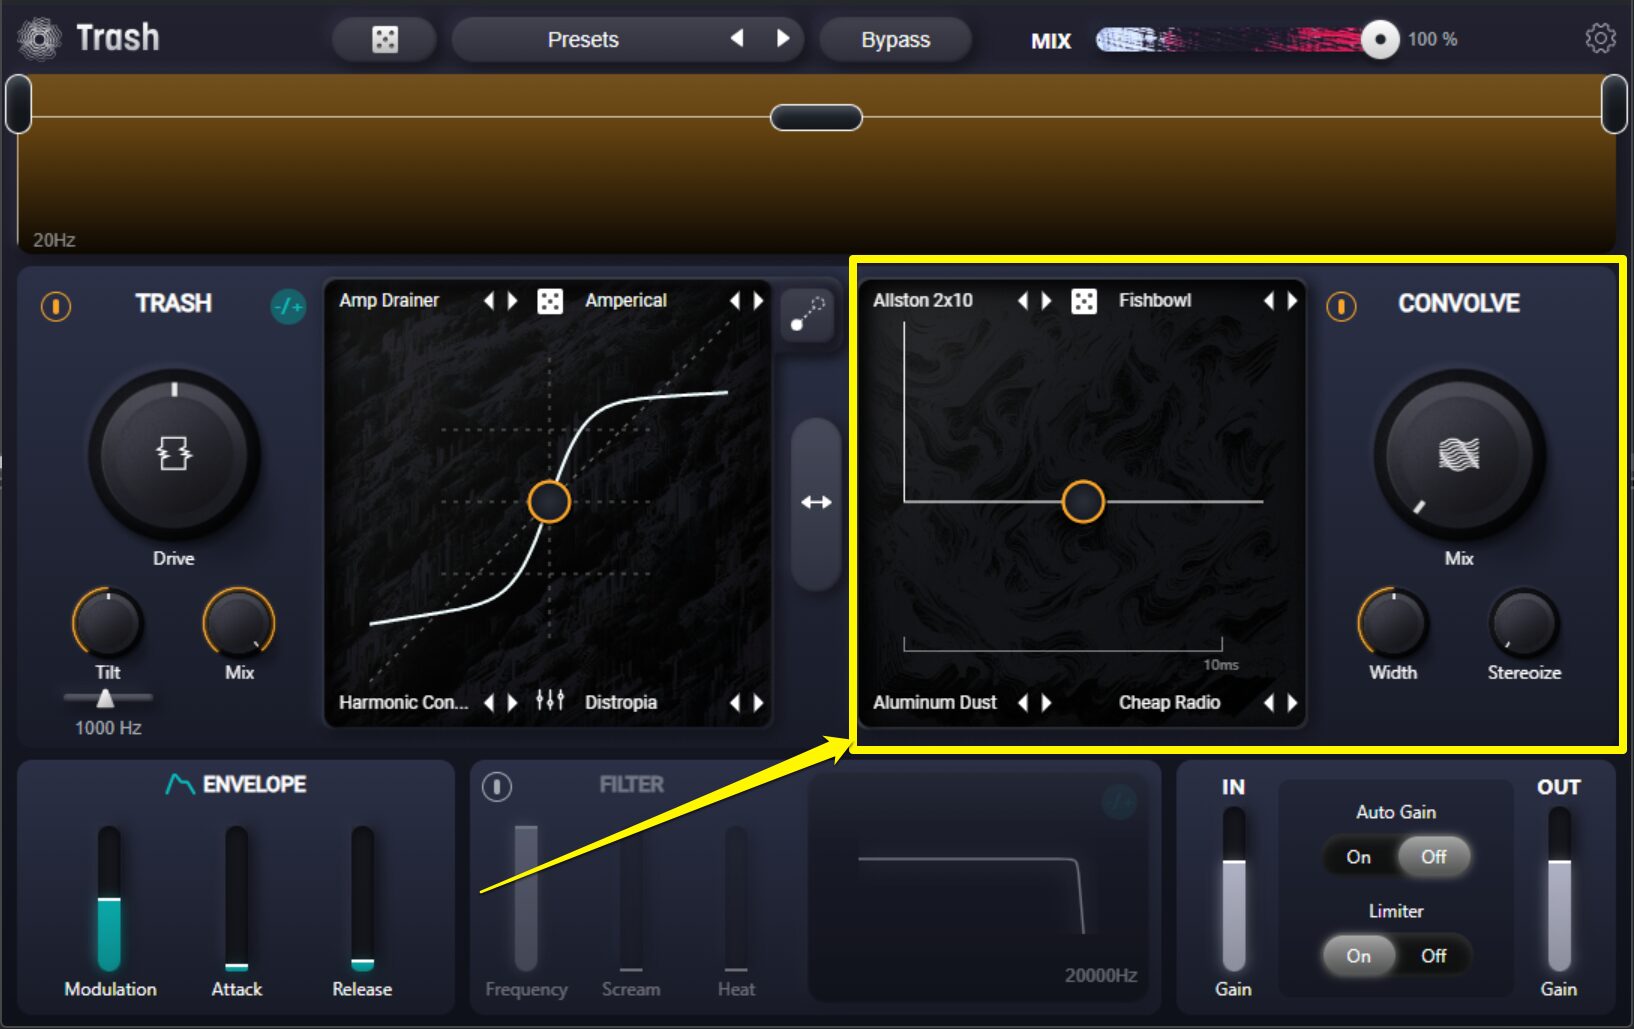Image resolution: width=1634 pixels, height=1029 pixels.
Task: Click previous arrow for Allston 2x10
Action: 1023,301
